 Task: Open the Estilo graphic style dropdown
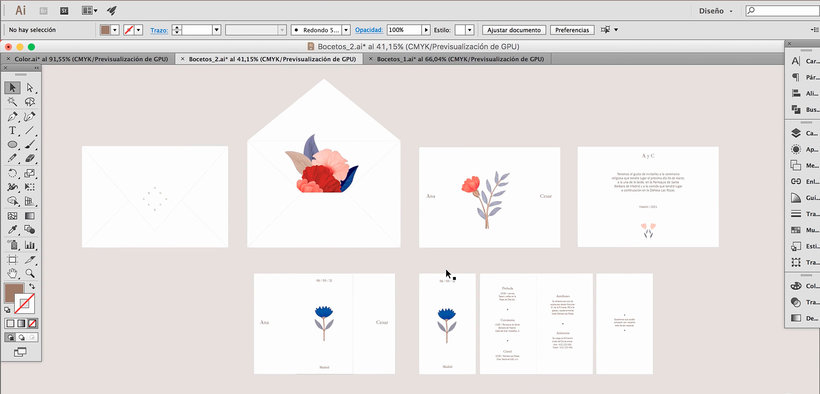(470, 30)
